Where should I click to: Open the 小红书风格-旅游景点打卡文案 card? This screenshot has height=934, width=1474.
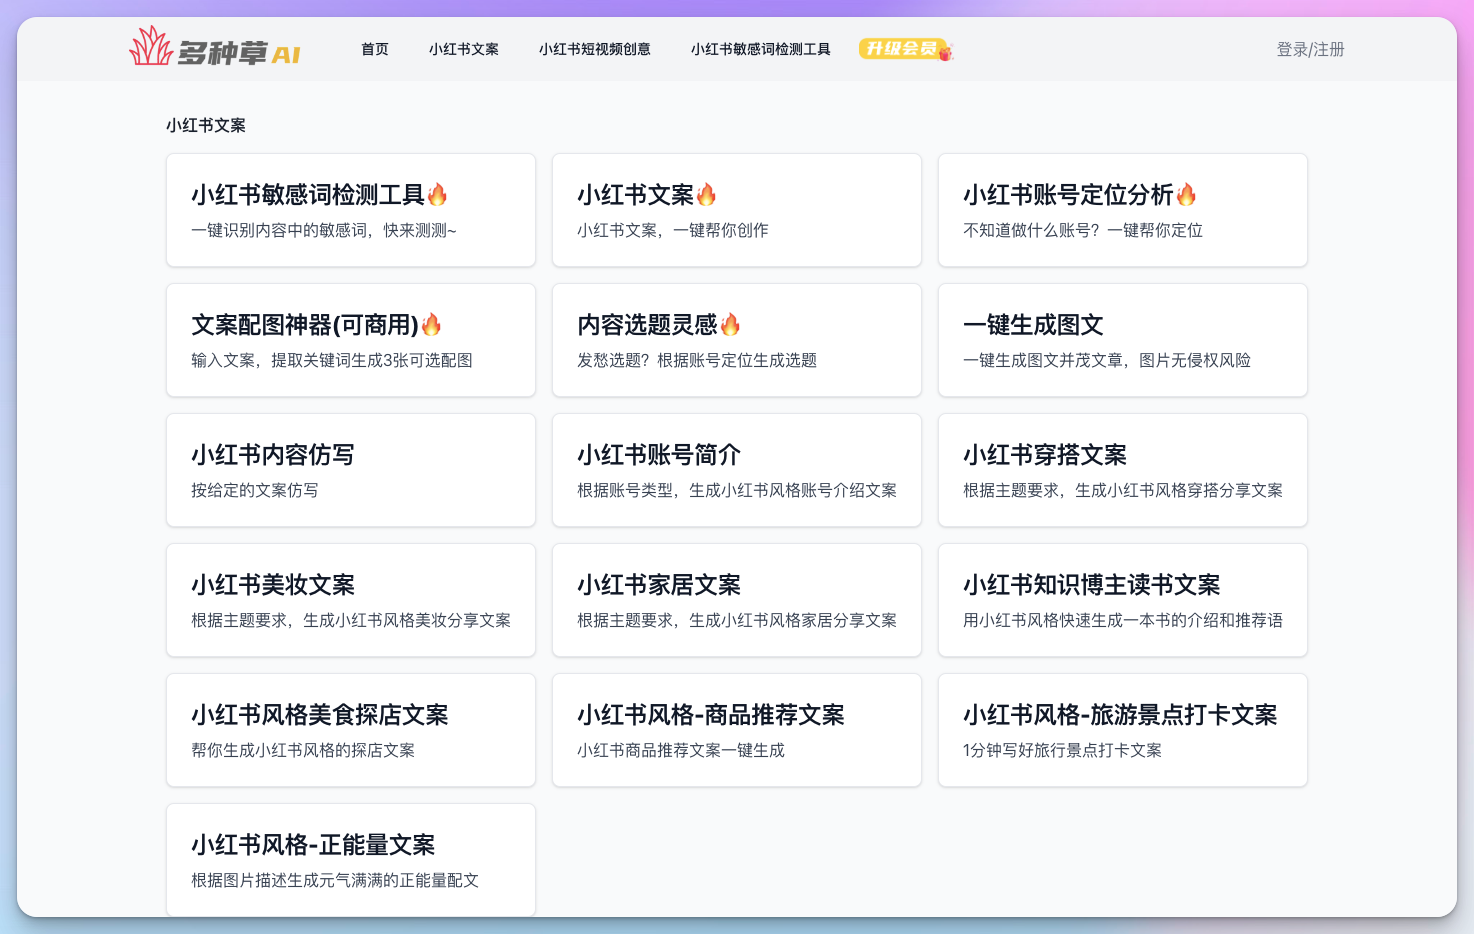1123,730
